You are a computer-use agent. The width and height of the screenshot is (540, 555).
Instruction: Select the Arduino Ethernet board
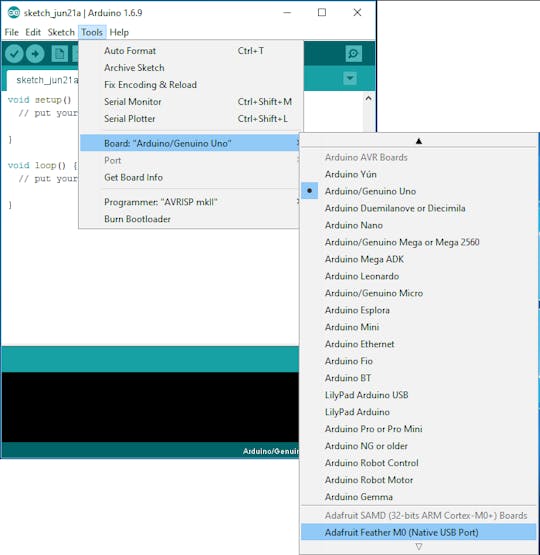pos(419,344)
